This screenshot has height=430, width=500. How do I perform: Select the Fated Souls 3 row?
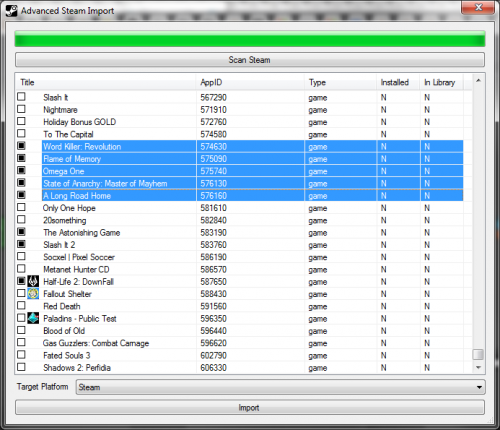[x=240, y=356]
